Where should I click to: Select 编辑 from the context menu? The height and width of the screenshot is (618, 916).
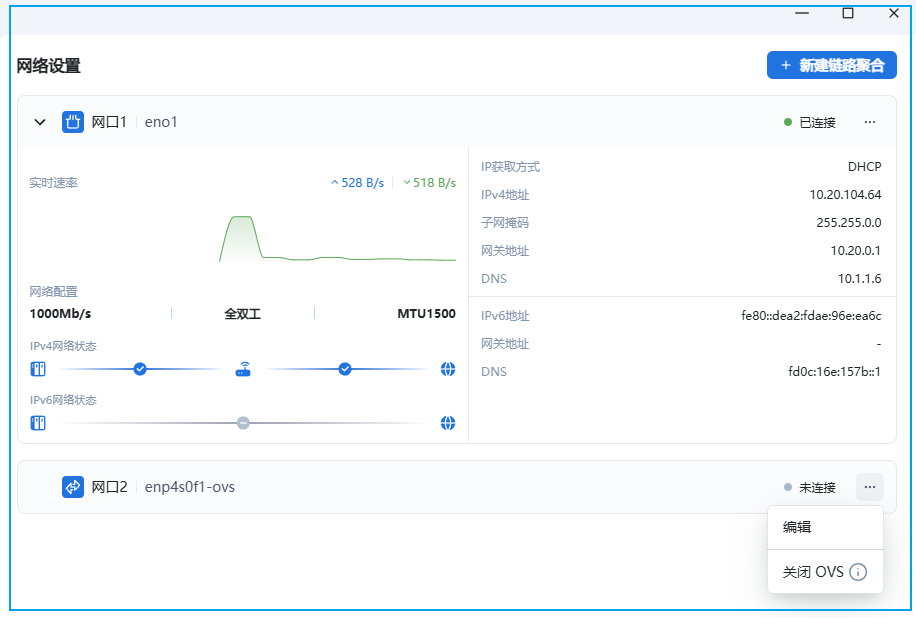pos(825,527)
